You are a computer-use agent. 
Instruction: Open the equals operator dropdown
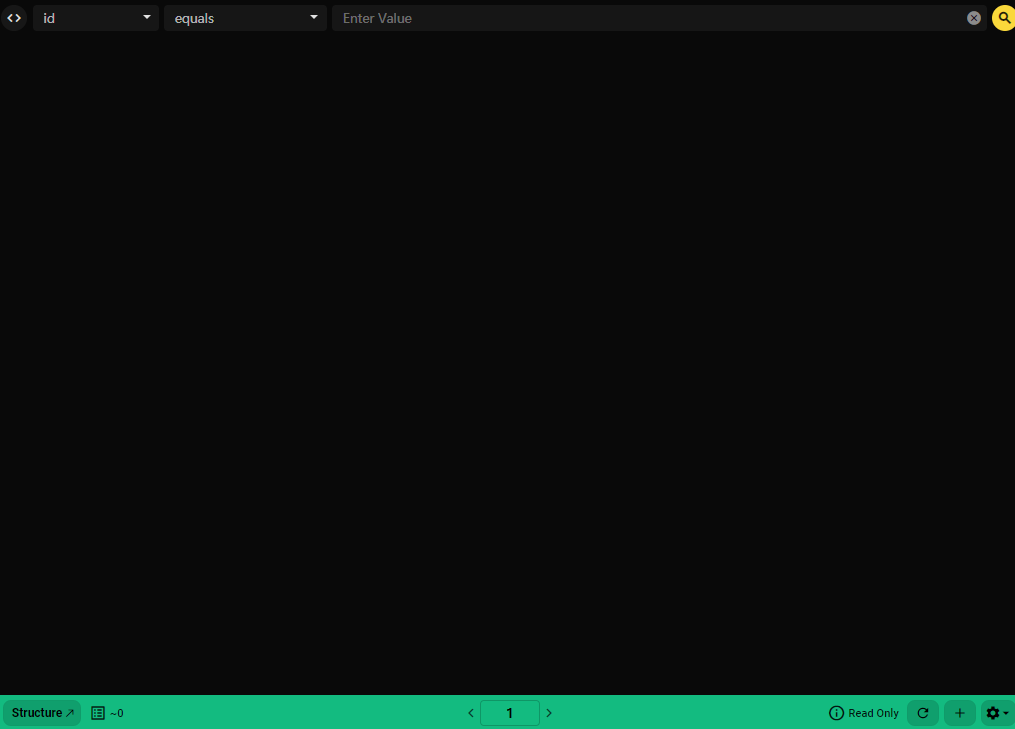point(245,17)
